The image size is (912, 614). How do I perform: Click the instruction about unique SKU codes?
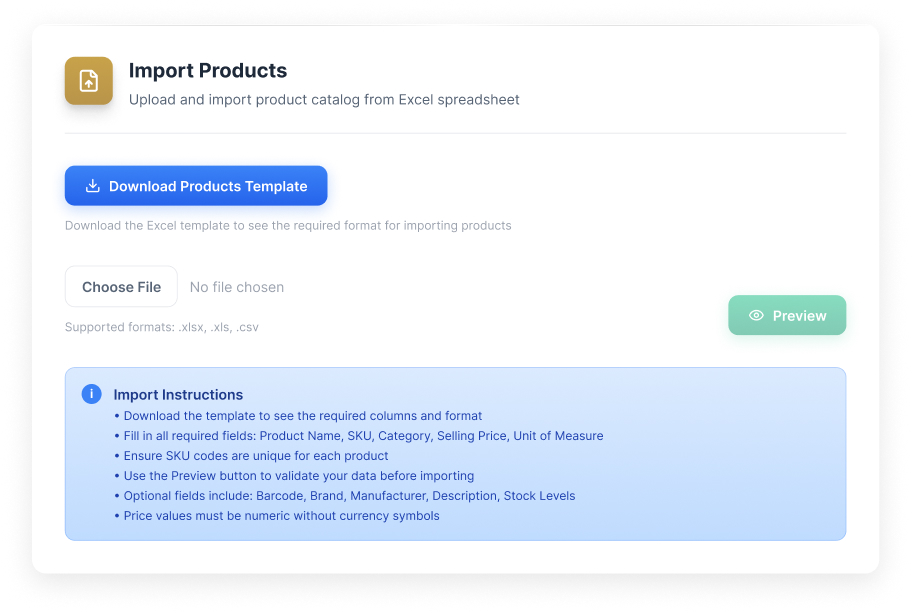(x=255, y=456)
